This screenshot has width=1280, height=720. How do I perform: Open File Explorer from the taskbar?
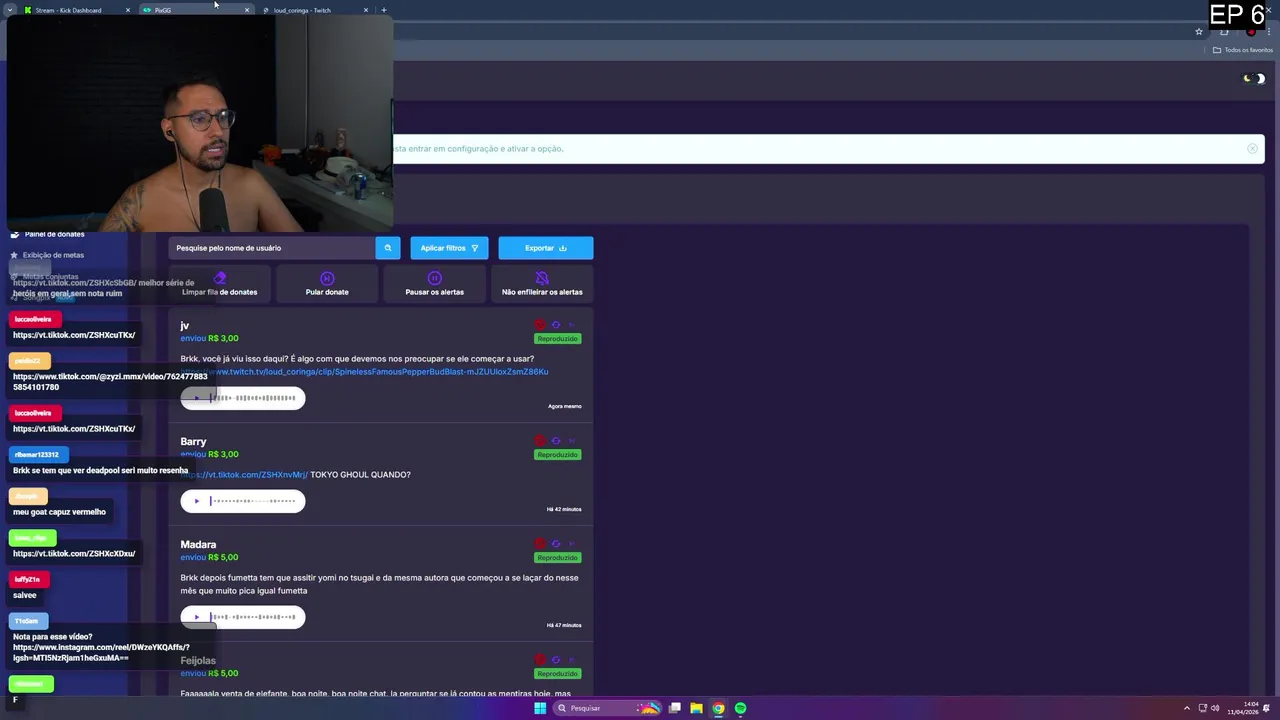[x=696, y=708]
